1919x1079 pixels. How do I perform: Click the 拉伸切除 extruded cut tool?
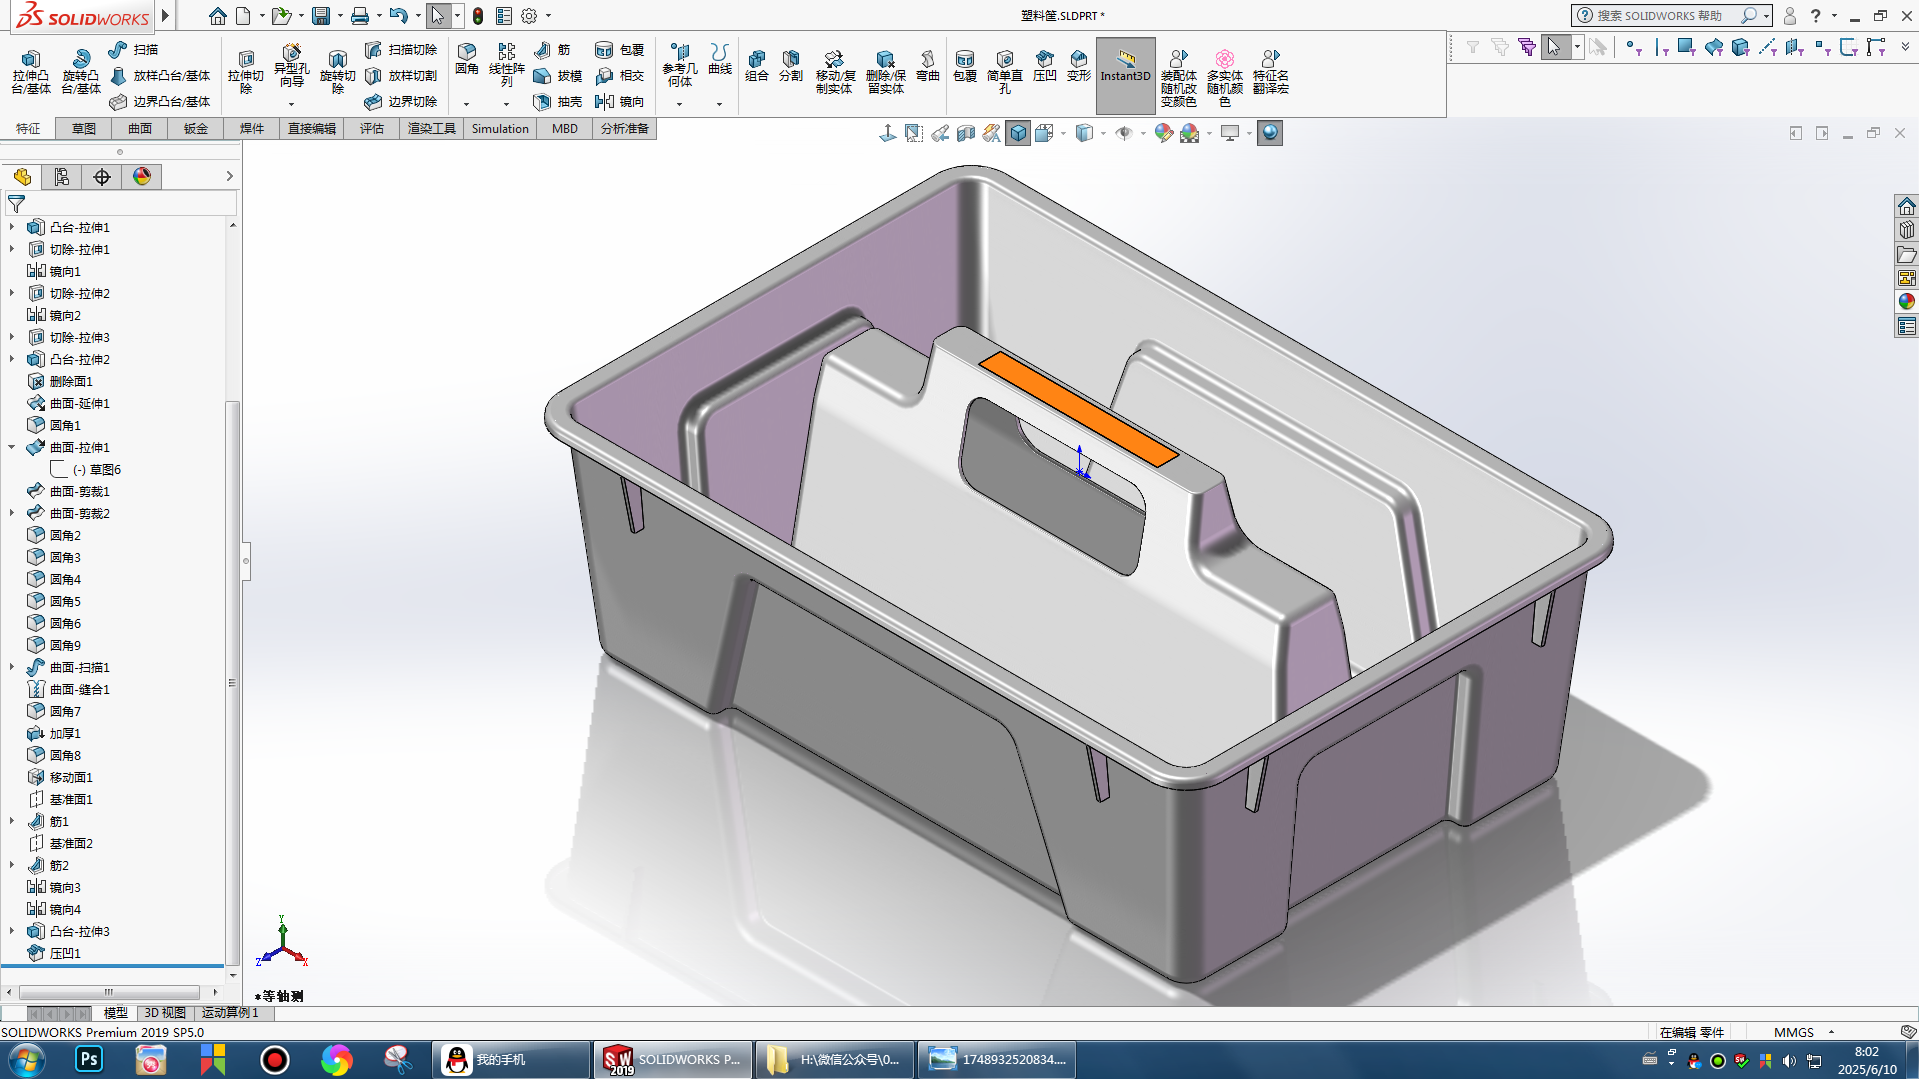[x=246, y=72]
